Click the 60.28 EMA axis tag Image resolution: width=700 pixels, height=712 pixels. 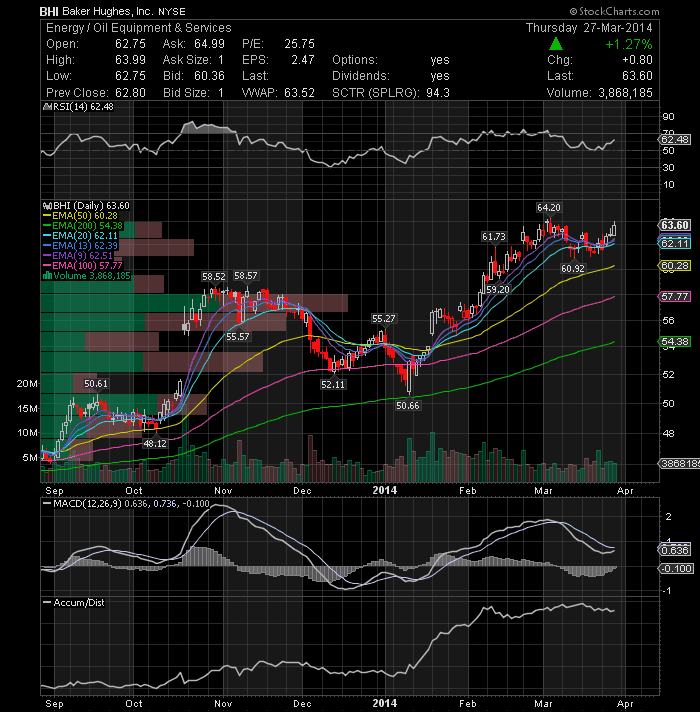[675, 266]
